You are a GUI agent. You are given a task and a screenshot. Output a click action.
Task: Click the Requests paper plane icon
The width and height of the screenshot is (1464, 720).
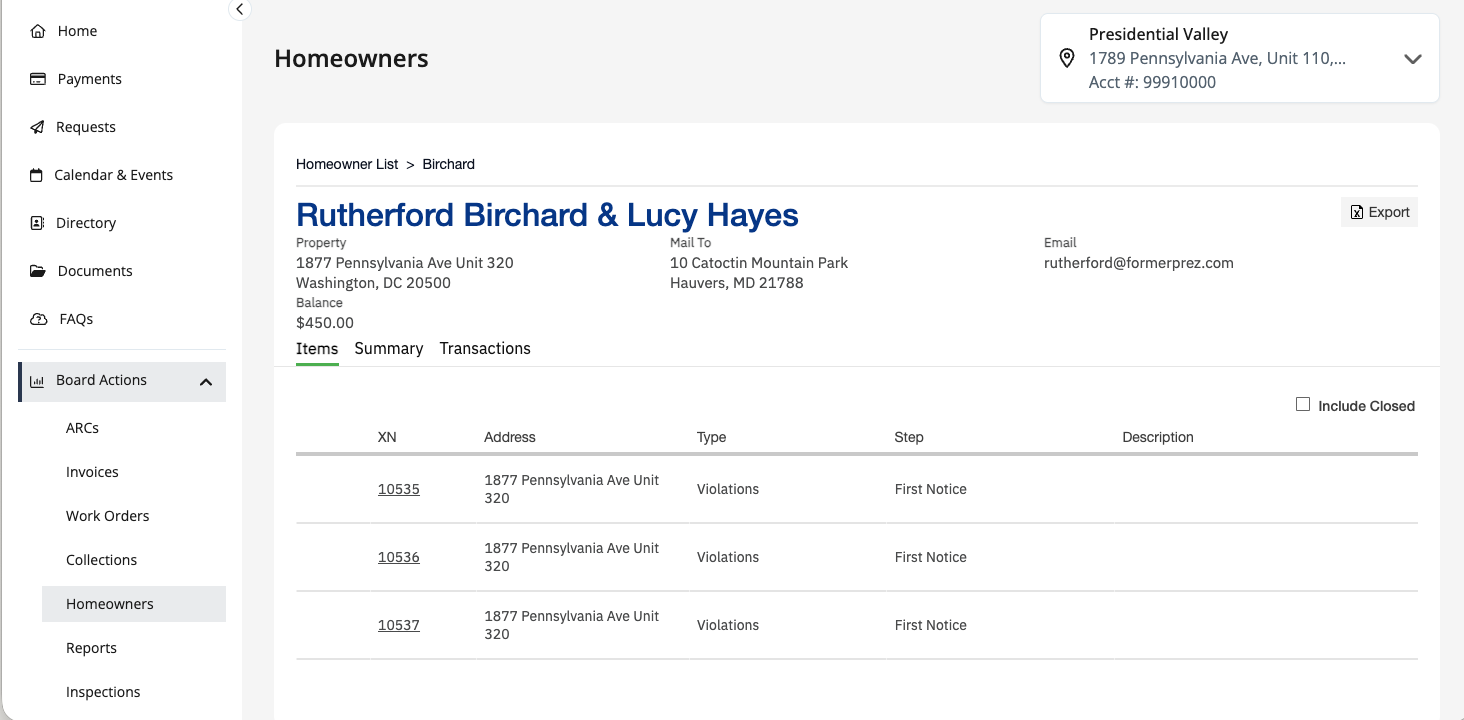point(38,127)
